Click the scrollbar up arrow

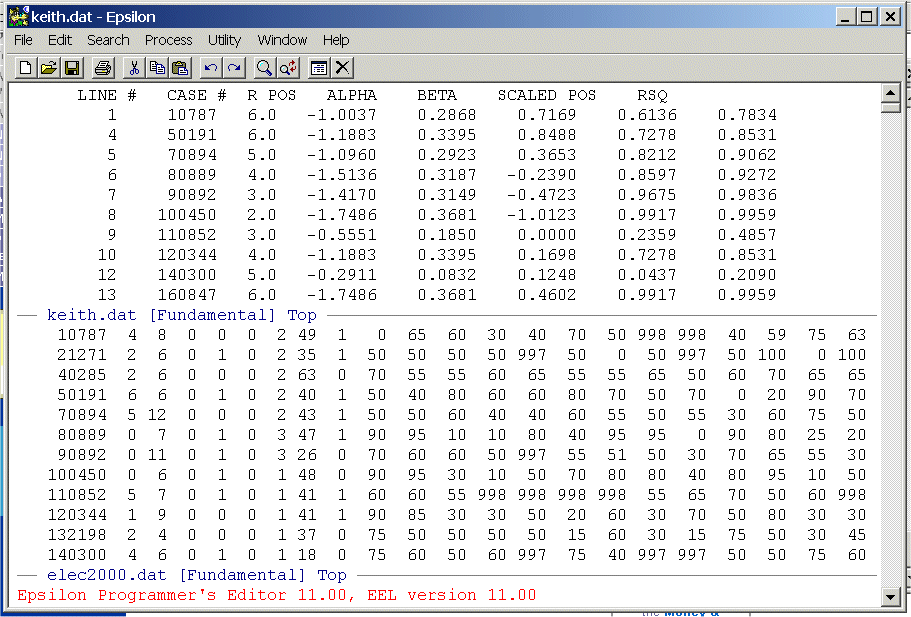pos(891,93)
